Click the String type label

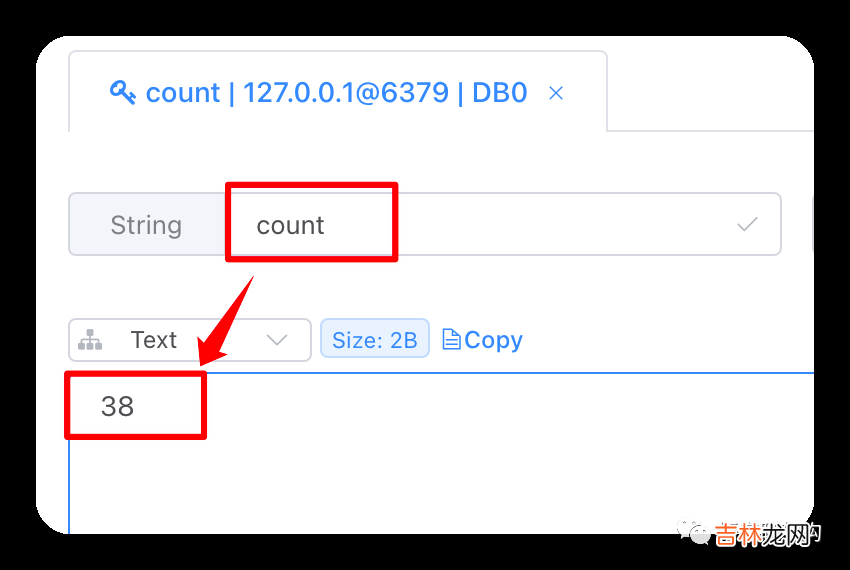pos(146,225)
